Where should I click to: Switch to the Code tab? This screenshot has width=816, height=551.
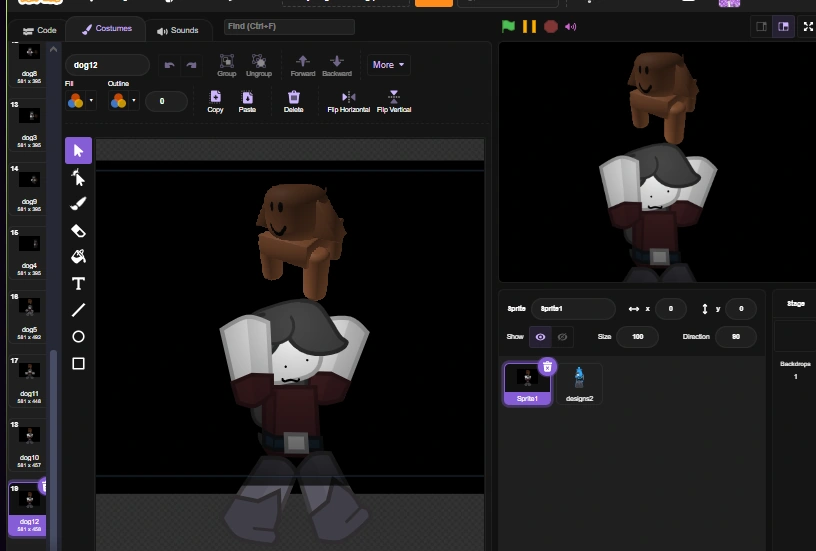[x=40, y=31]
